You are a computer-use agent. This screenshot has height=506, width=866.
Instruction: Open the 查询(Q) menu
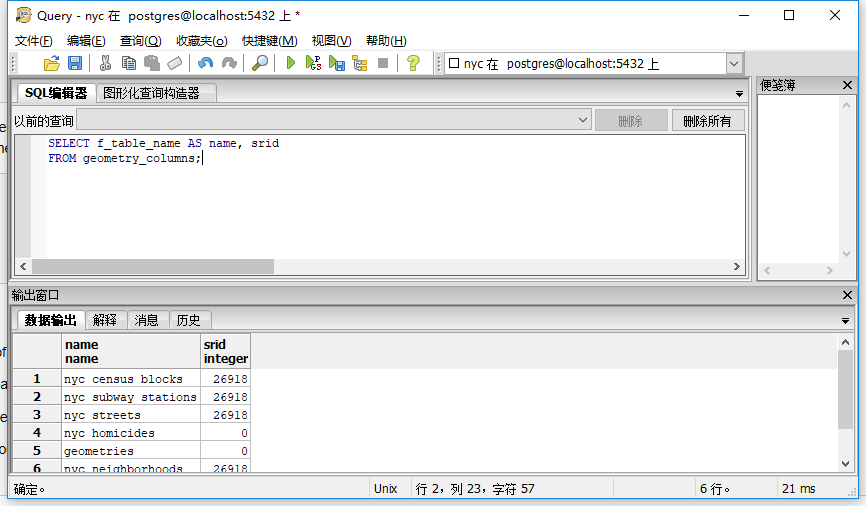pyautogui.click(x=140, y=40)
